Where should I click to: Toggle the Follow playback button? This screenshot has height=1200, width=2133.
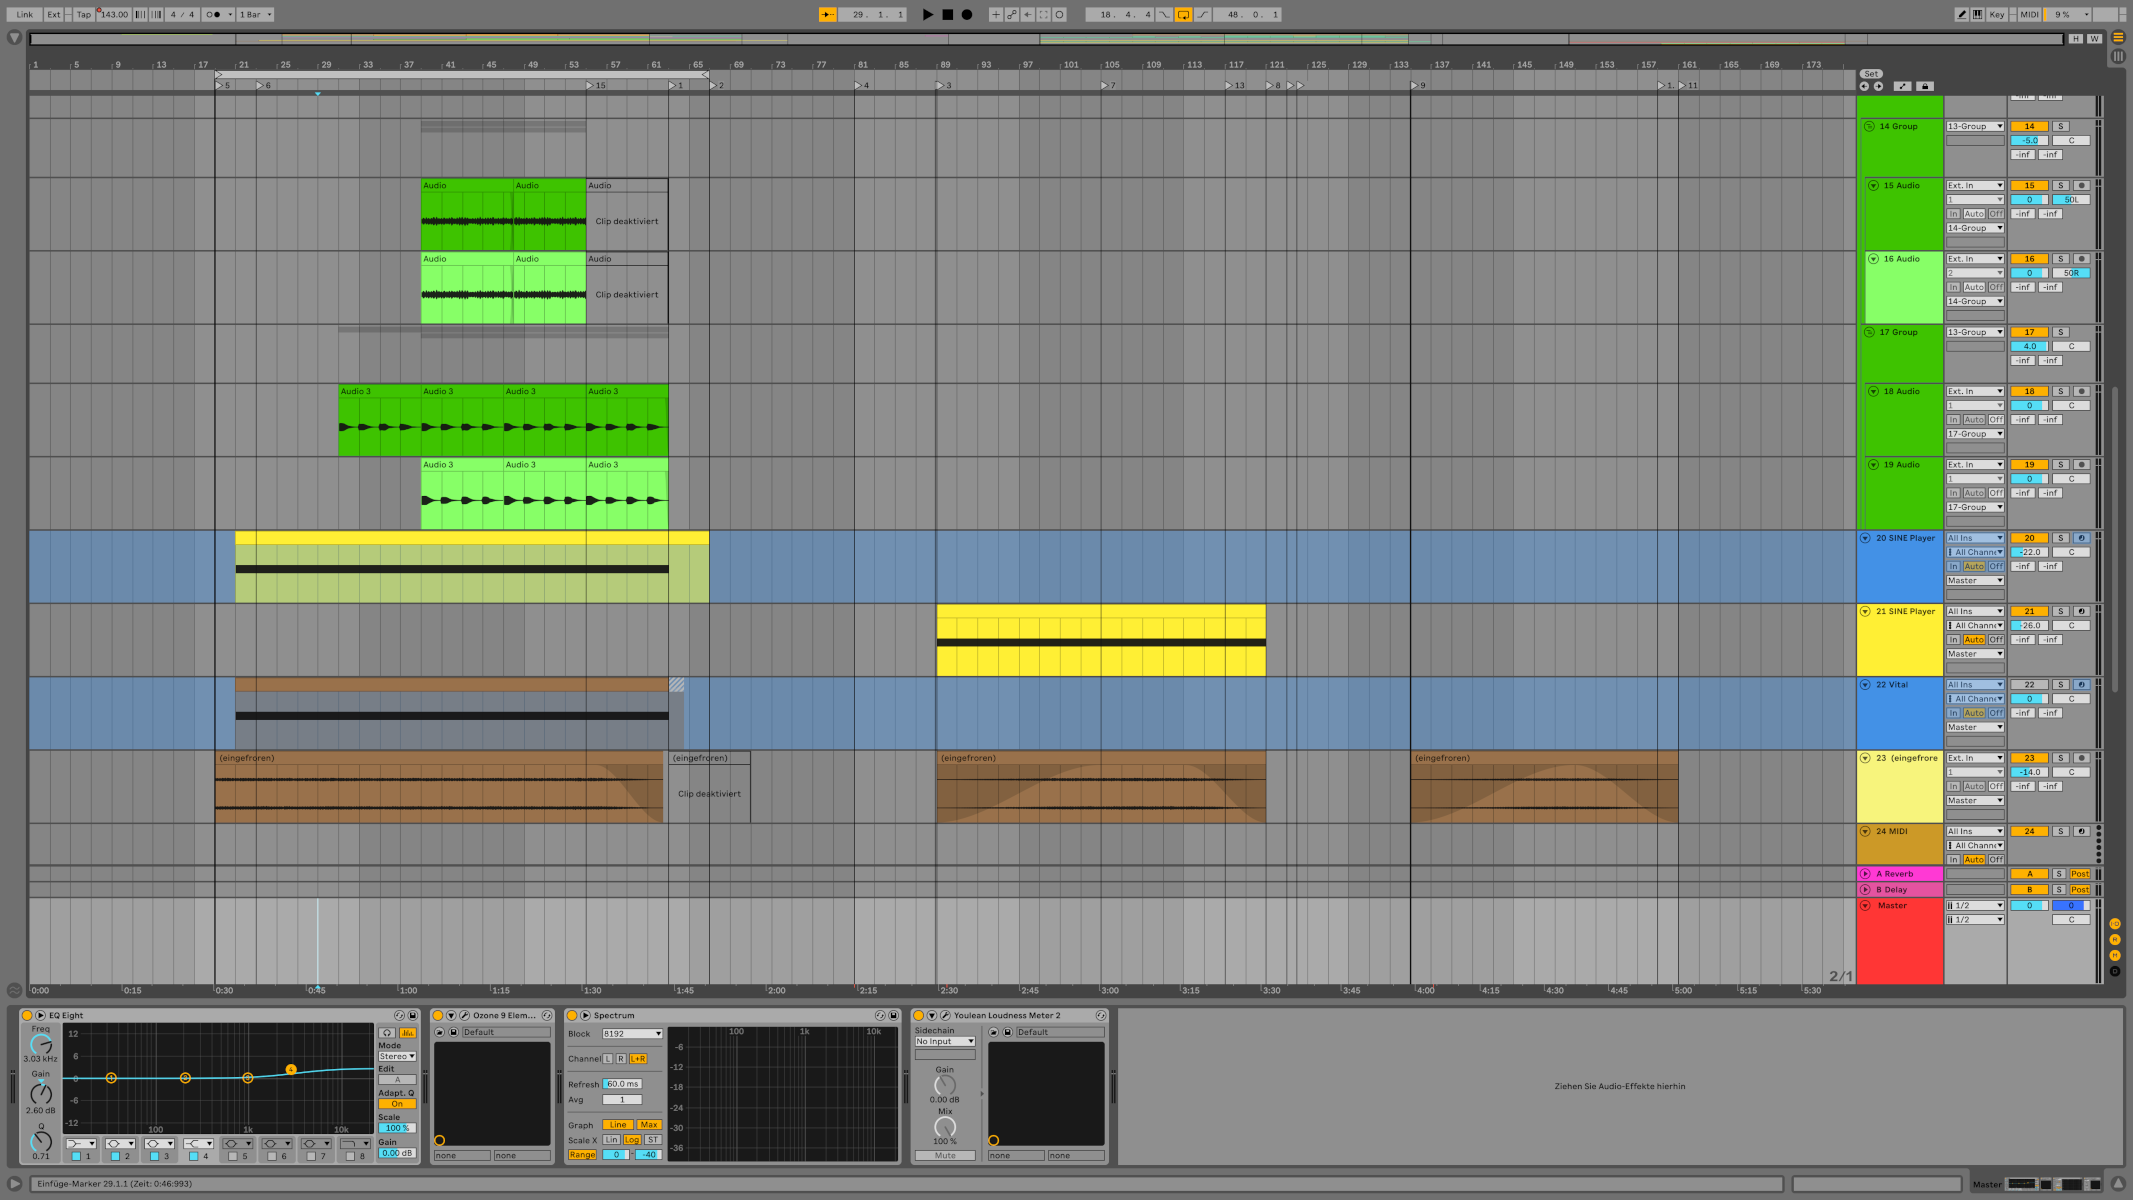click(x=828, y=14)
